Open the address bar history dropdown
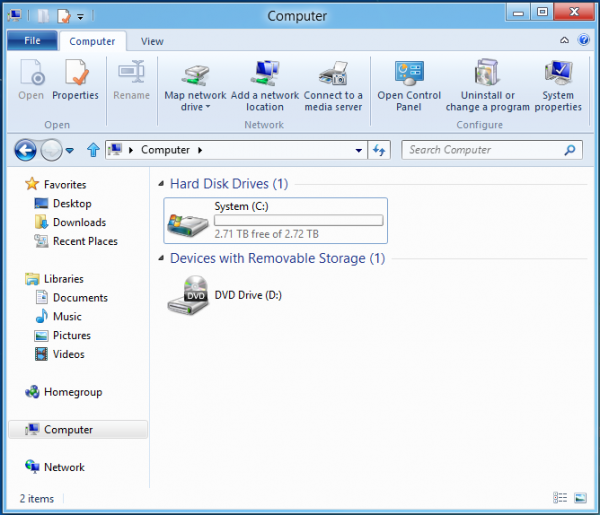600x515 pixels. coord(359,150)
